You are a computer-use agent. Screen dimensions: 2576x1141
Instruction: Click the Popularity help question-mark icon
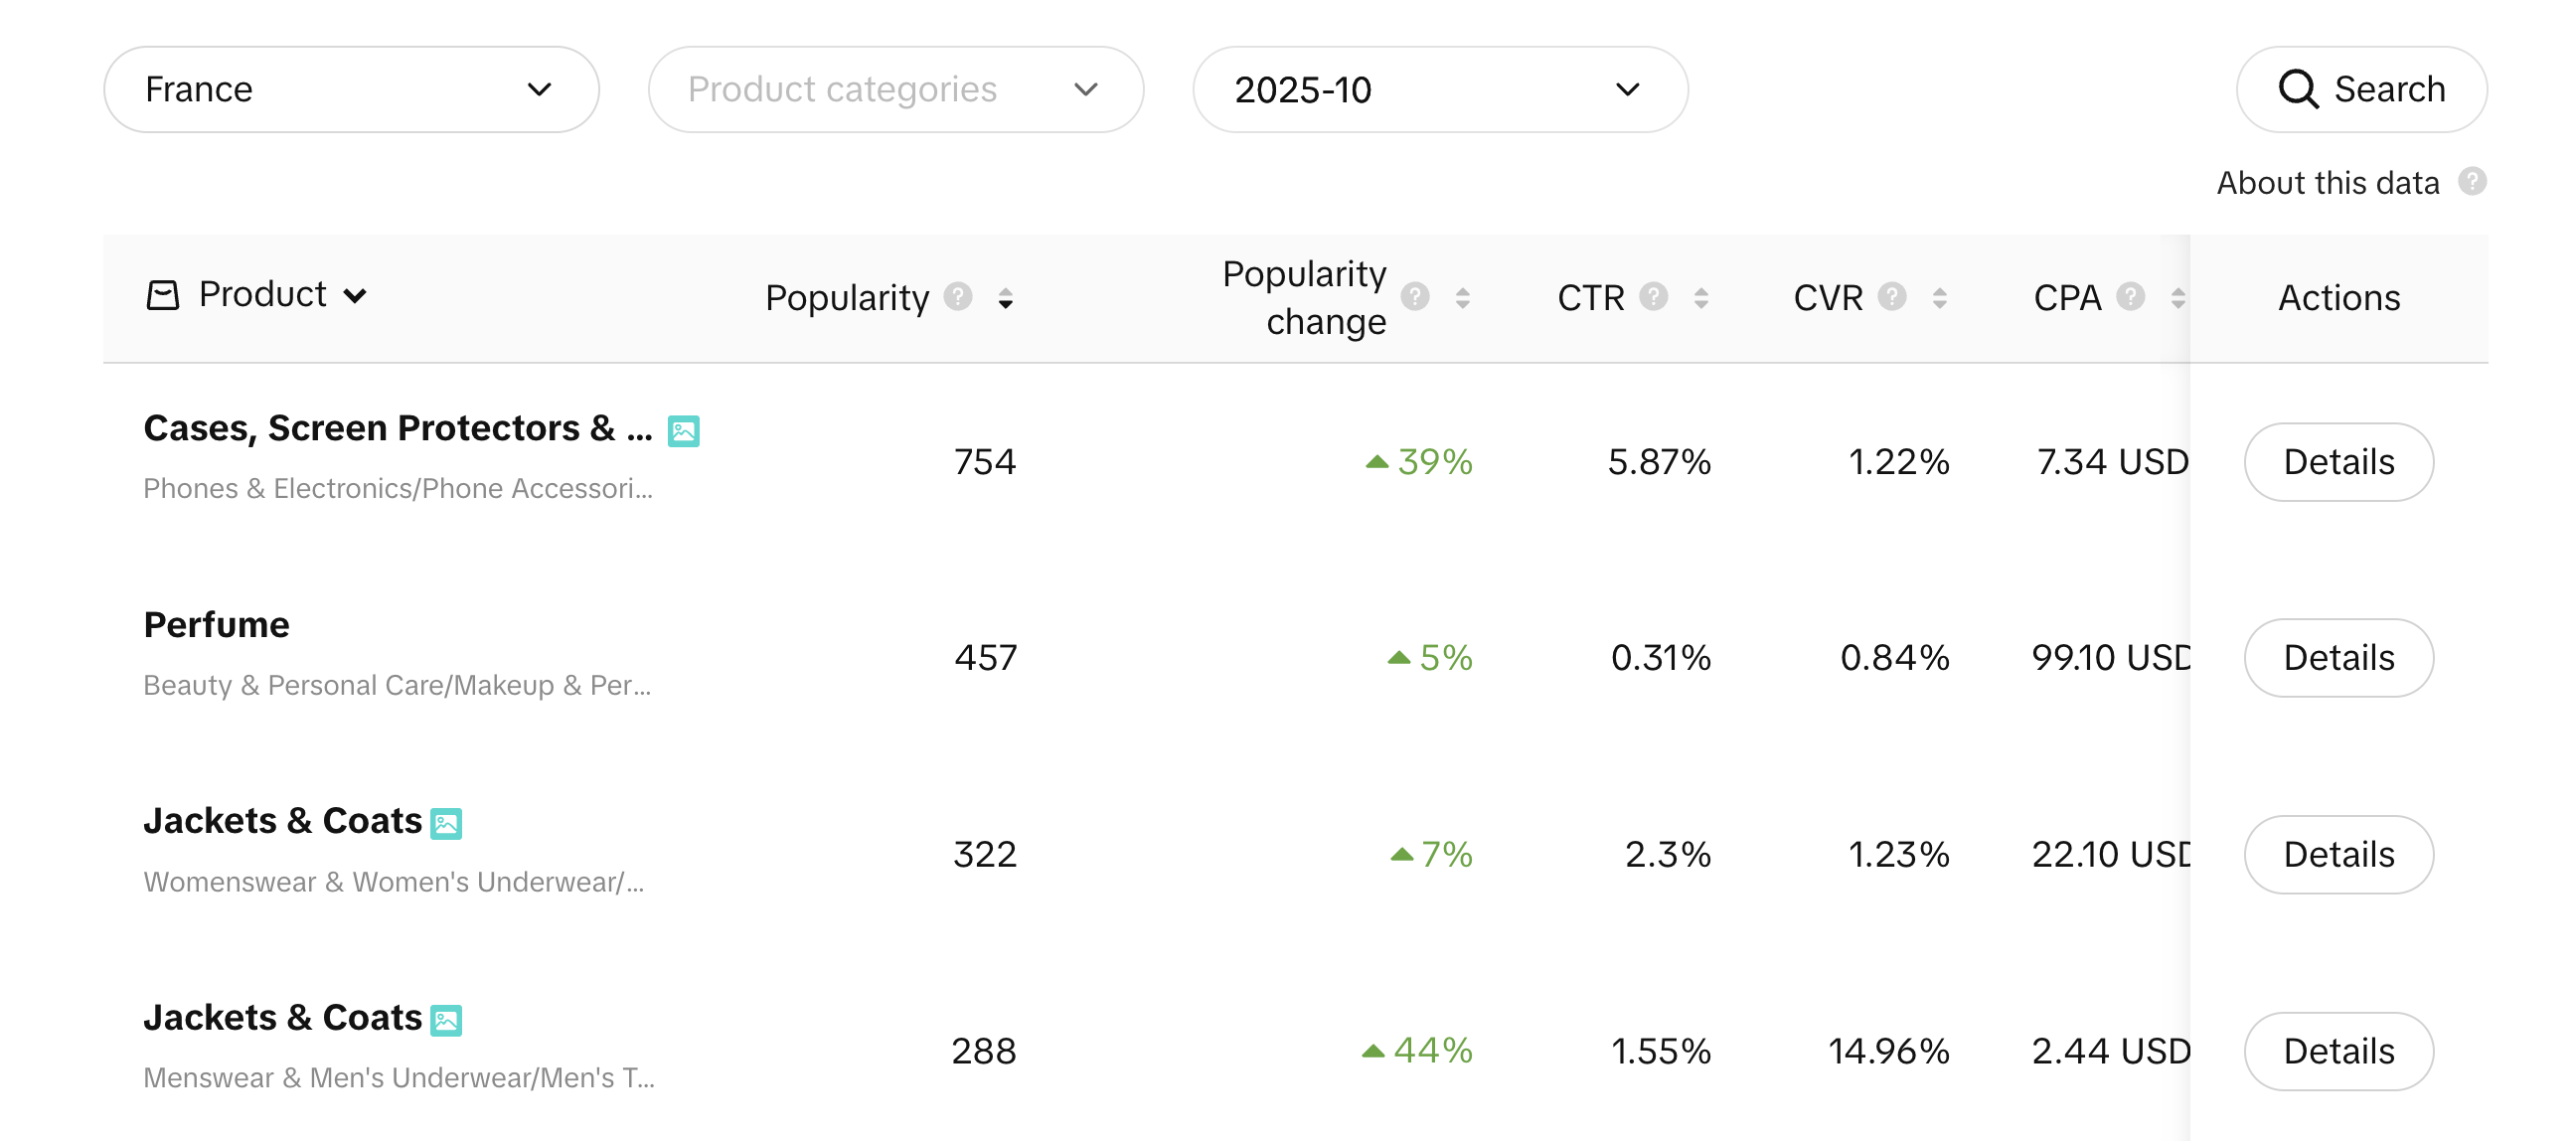click(x=958, y=297)
